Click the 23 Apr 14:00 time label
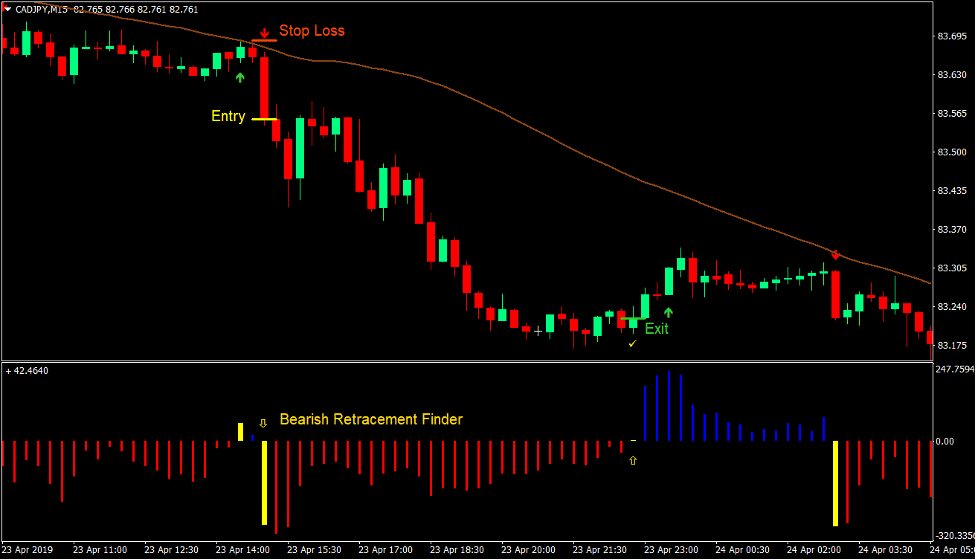977x560 pixels. (x=242, y=550)
